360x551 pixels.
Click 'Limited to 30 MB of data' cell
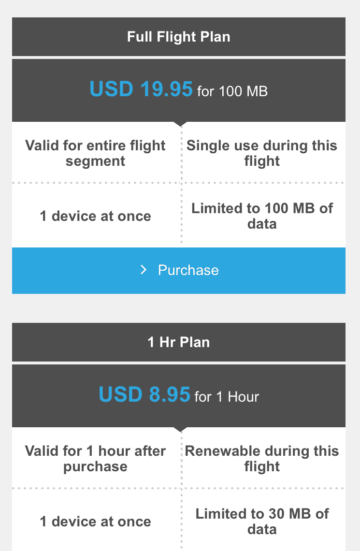pos(262,521)
